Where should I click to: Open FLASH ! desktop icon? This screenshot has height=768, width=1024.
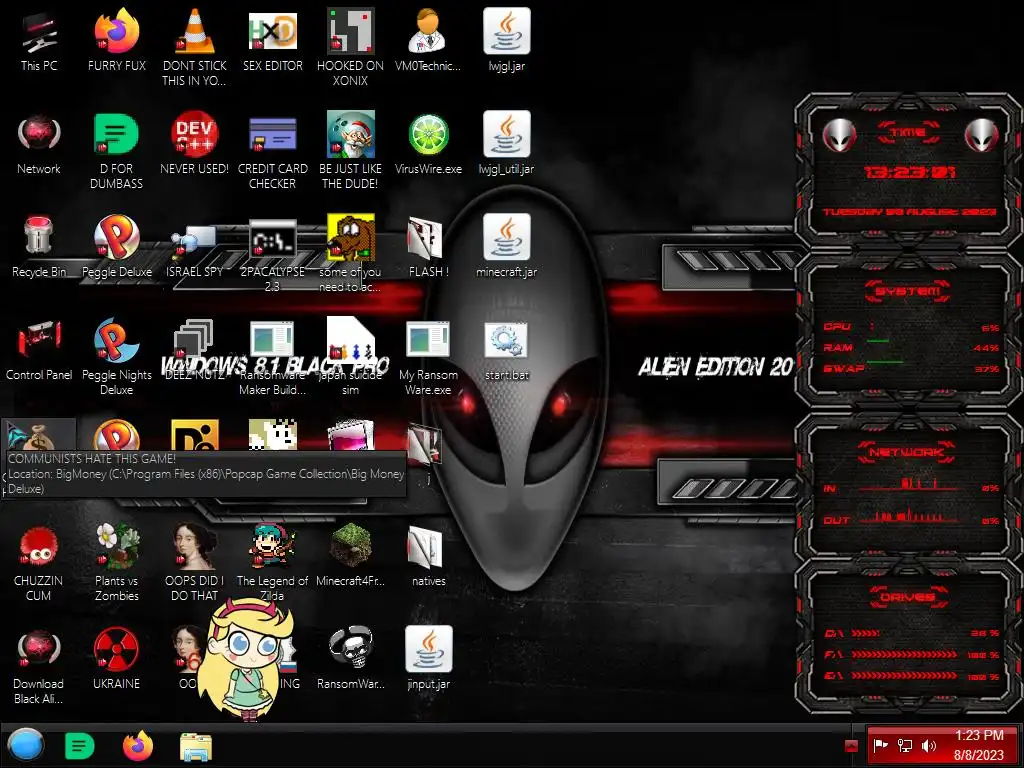[x=424, y=238]
